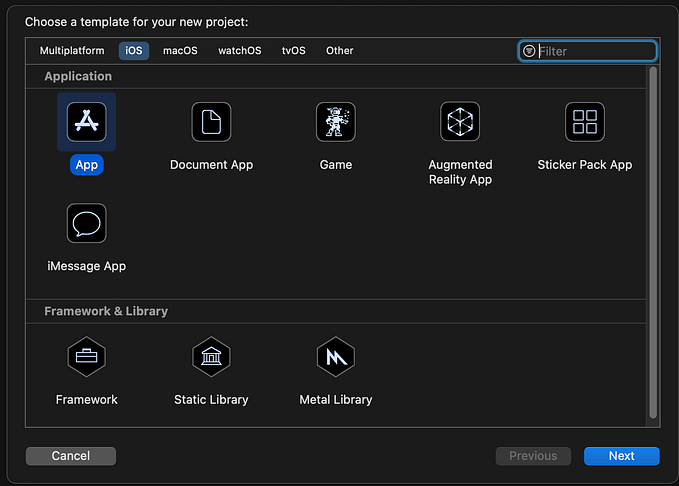Pick the Game template icon
Screen dimensions: 679x486
click(336, 122)
